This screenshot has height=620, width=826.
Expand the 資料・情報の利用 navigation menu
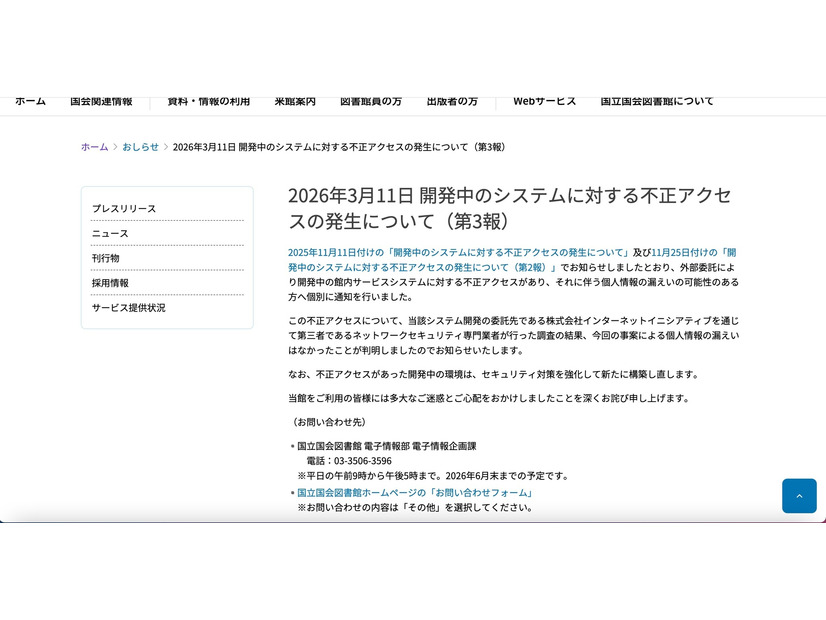point(208,101)
